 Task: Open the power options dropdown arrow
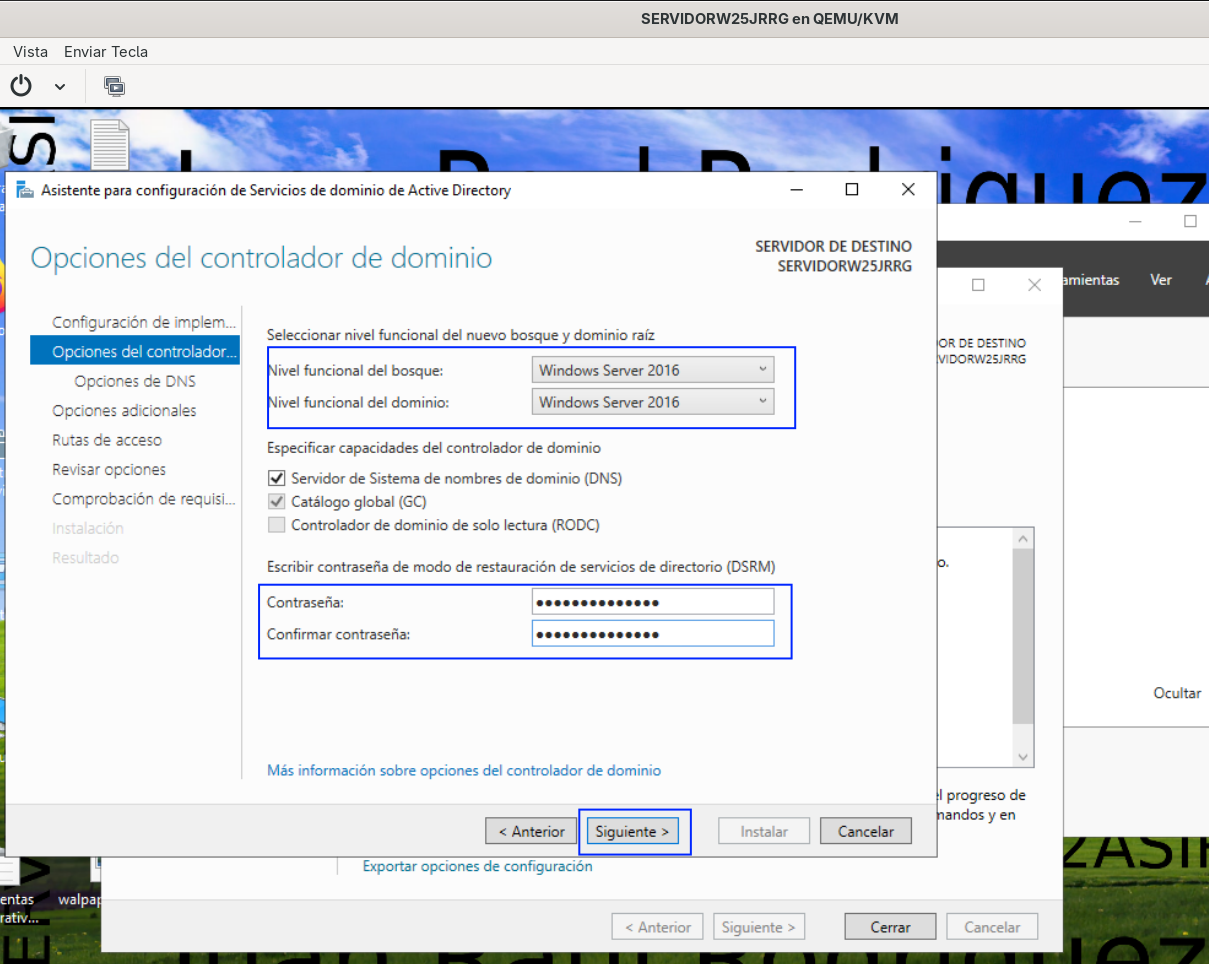pyautogui.click(x=60, y=87)
